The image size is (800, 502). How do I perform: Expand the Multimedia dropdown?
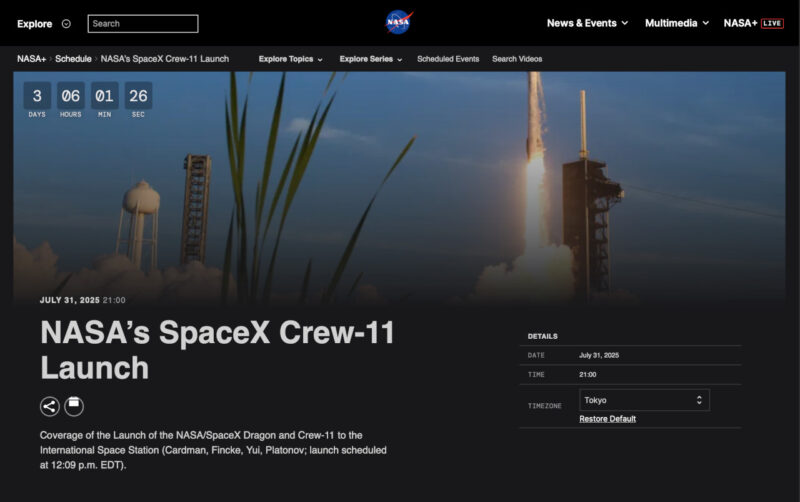coord(677,23)
